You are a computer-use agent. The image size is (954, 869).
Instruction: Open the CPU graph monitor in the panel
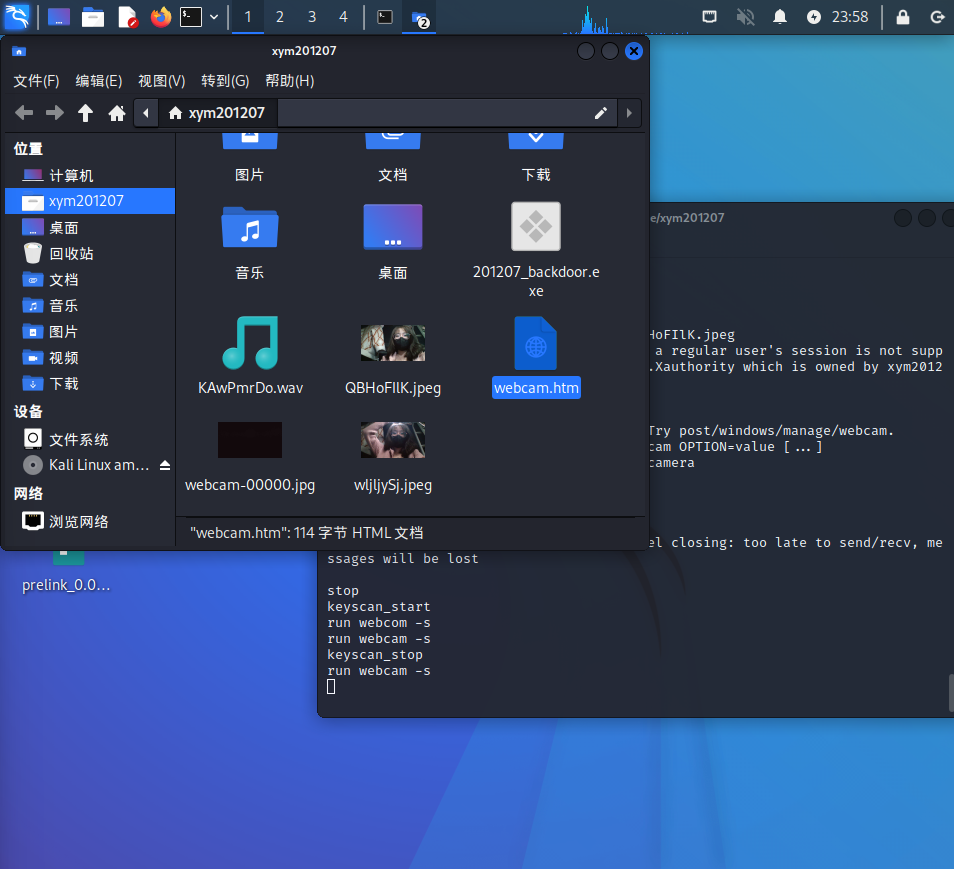click(x=625, y=18)
